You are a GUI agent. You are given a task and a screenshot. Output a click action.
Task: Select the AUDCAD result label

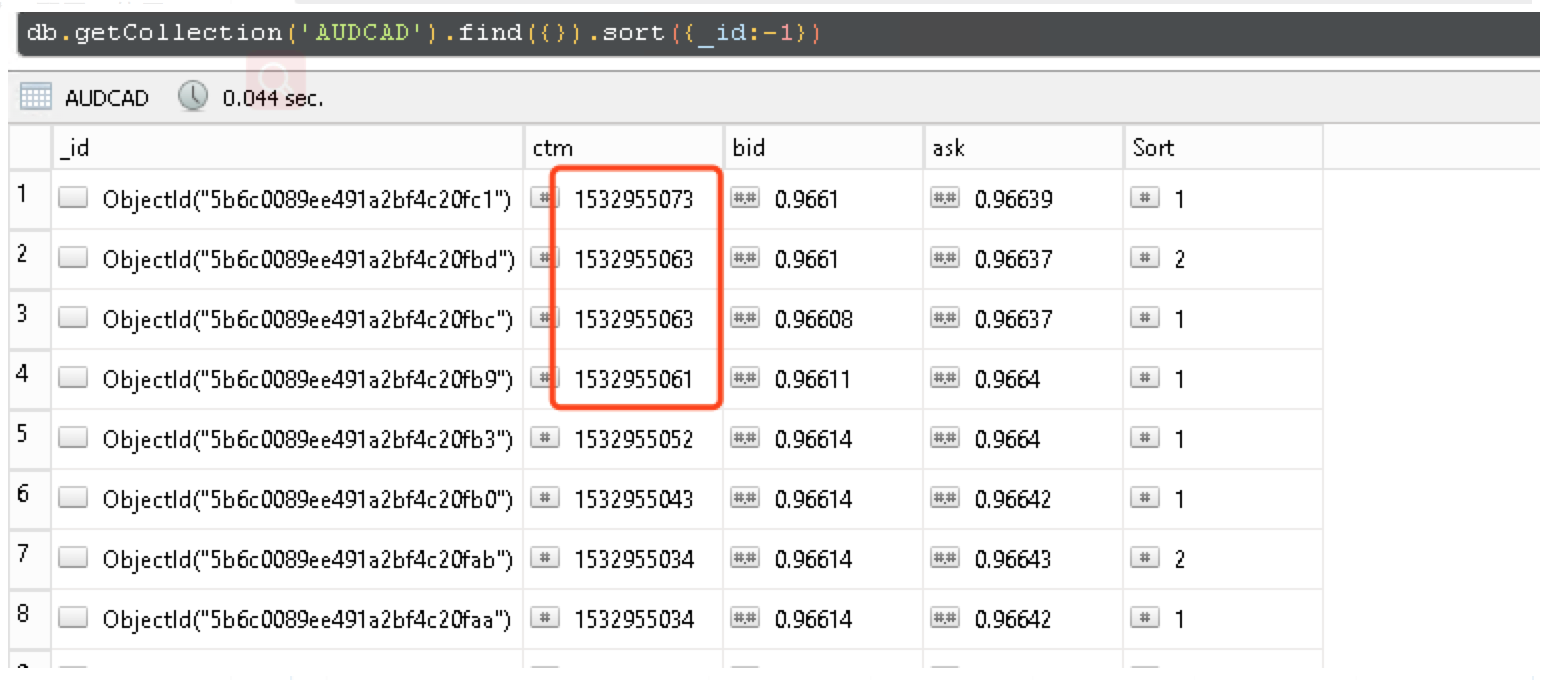[x=106, y=98]
